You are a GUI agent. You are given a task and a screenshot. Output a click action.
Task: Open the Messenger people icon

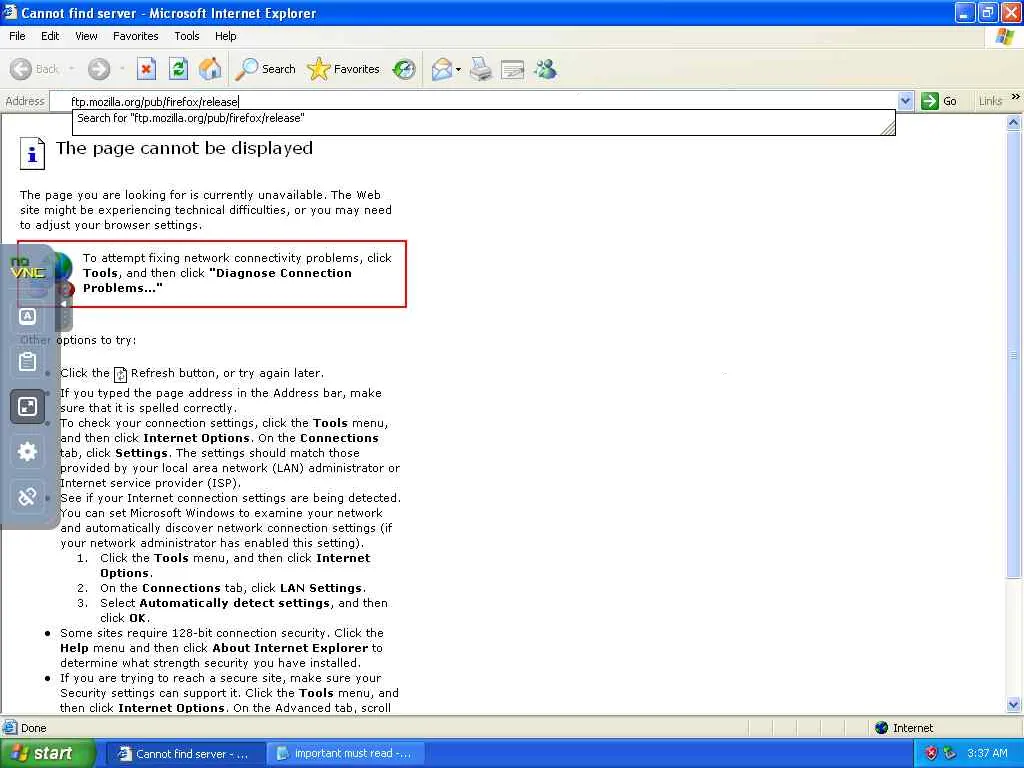[545, 69]
